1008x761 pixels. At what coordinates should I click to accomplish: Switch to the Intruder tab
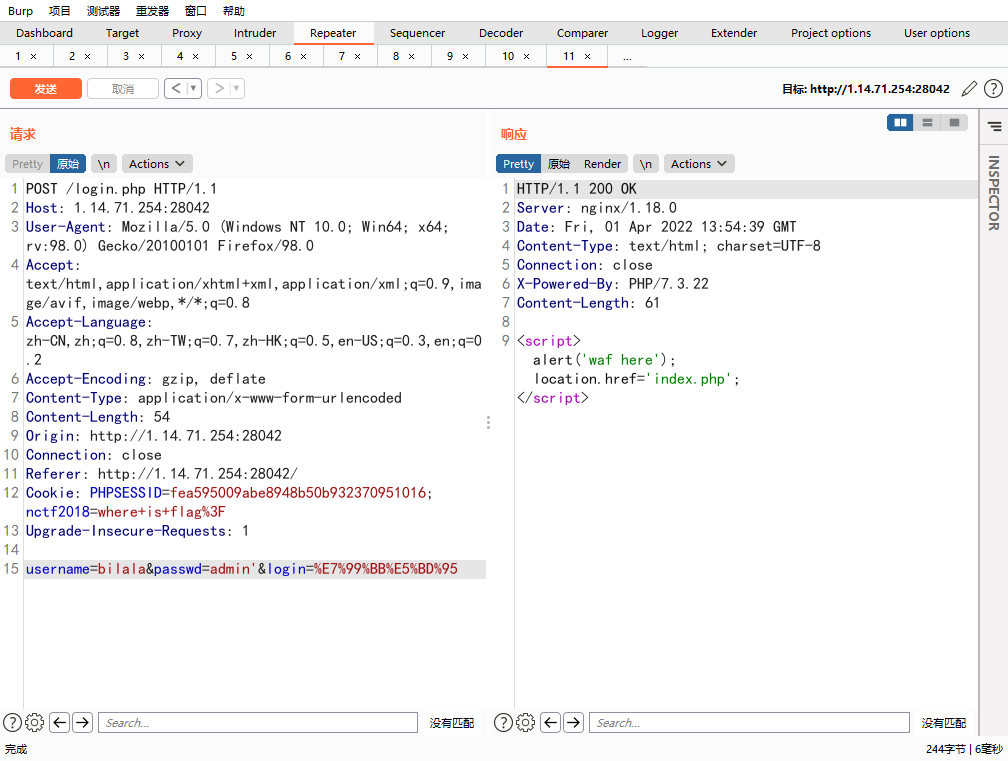(255, 33)
